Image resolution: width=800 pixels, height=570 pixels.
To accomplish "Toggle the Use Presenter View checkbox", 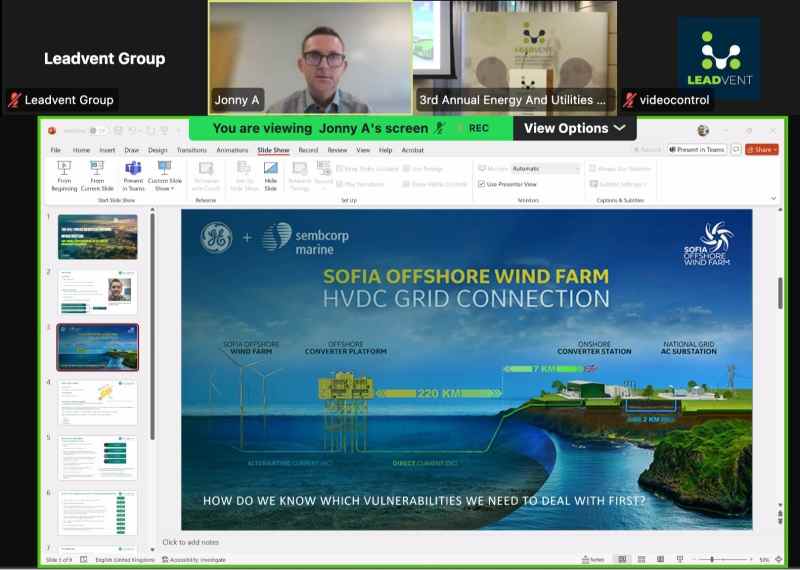I will click(x=481, y=184).
